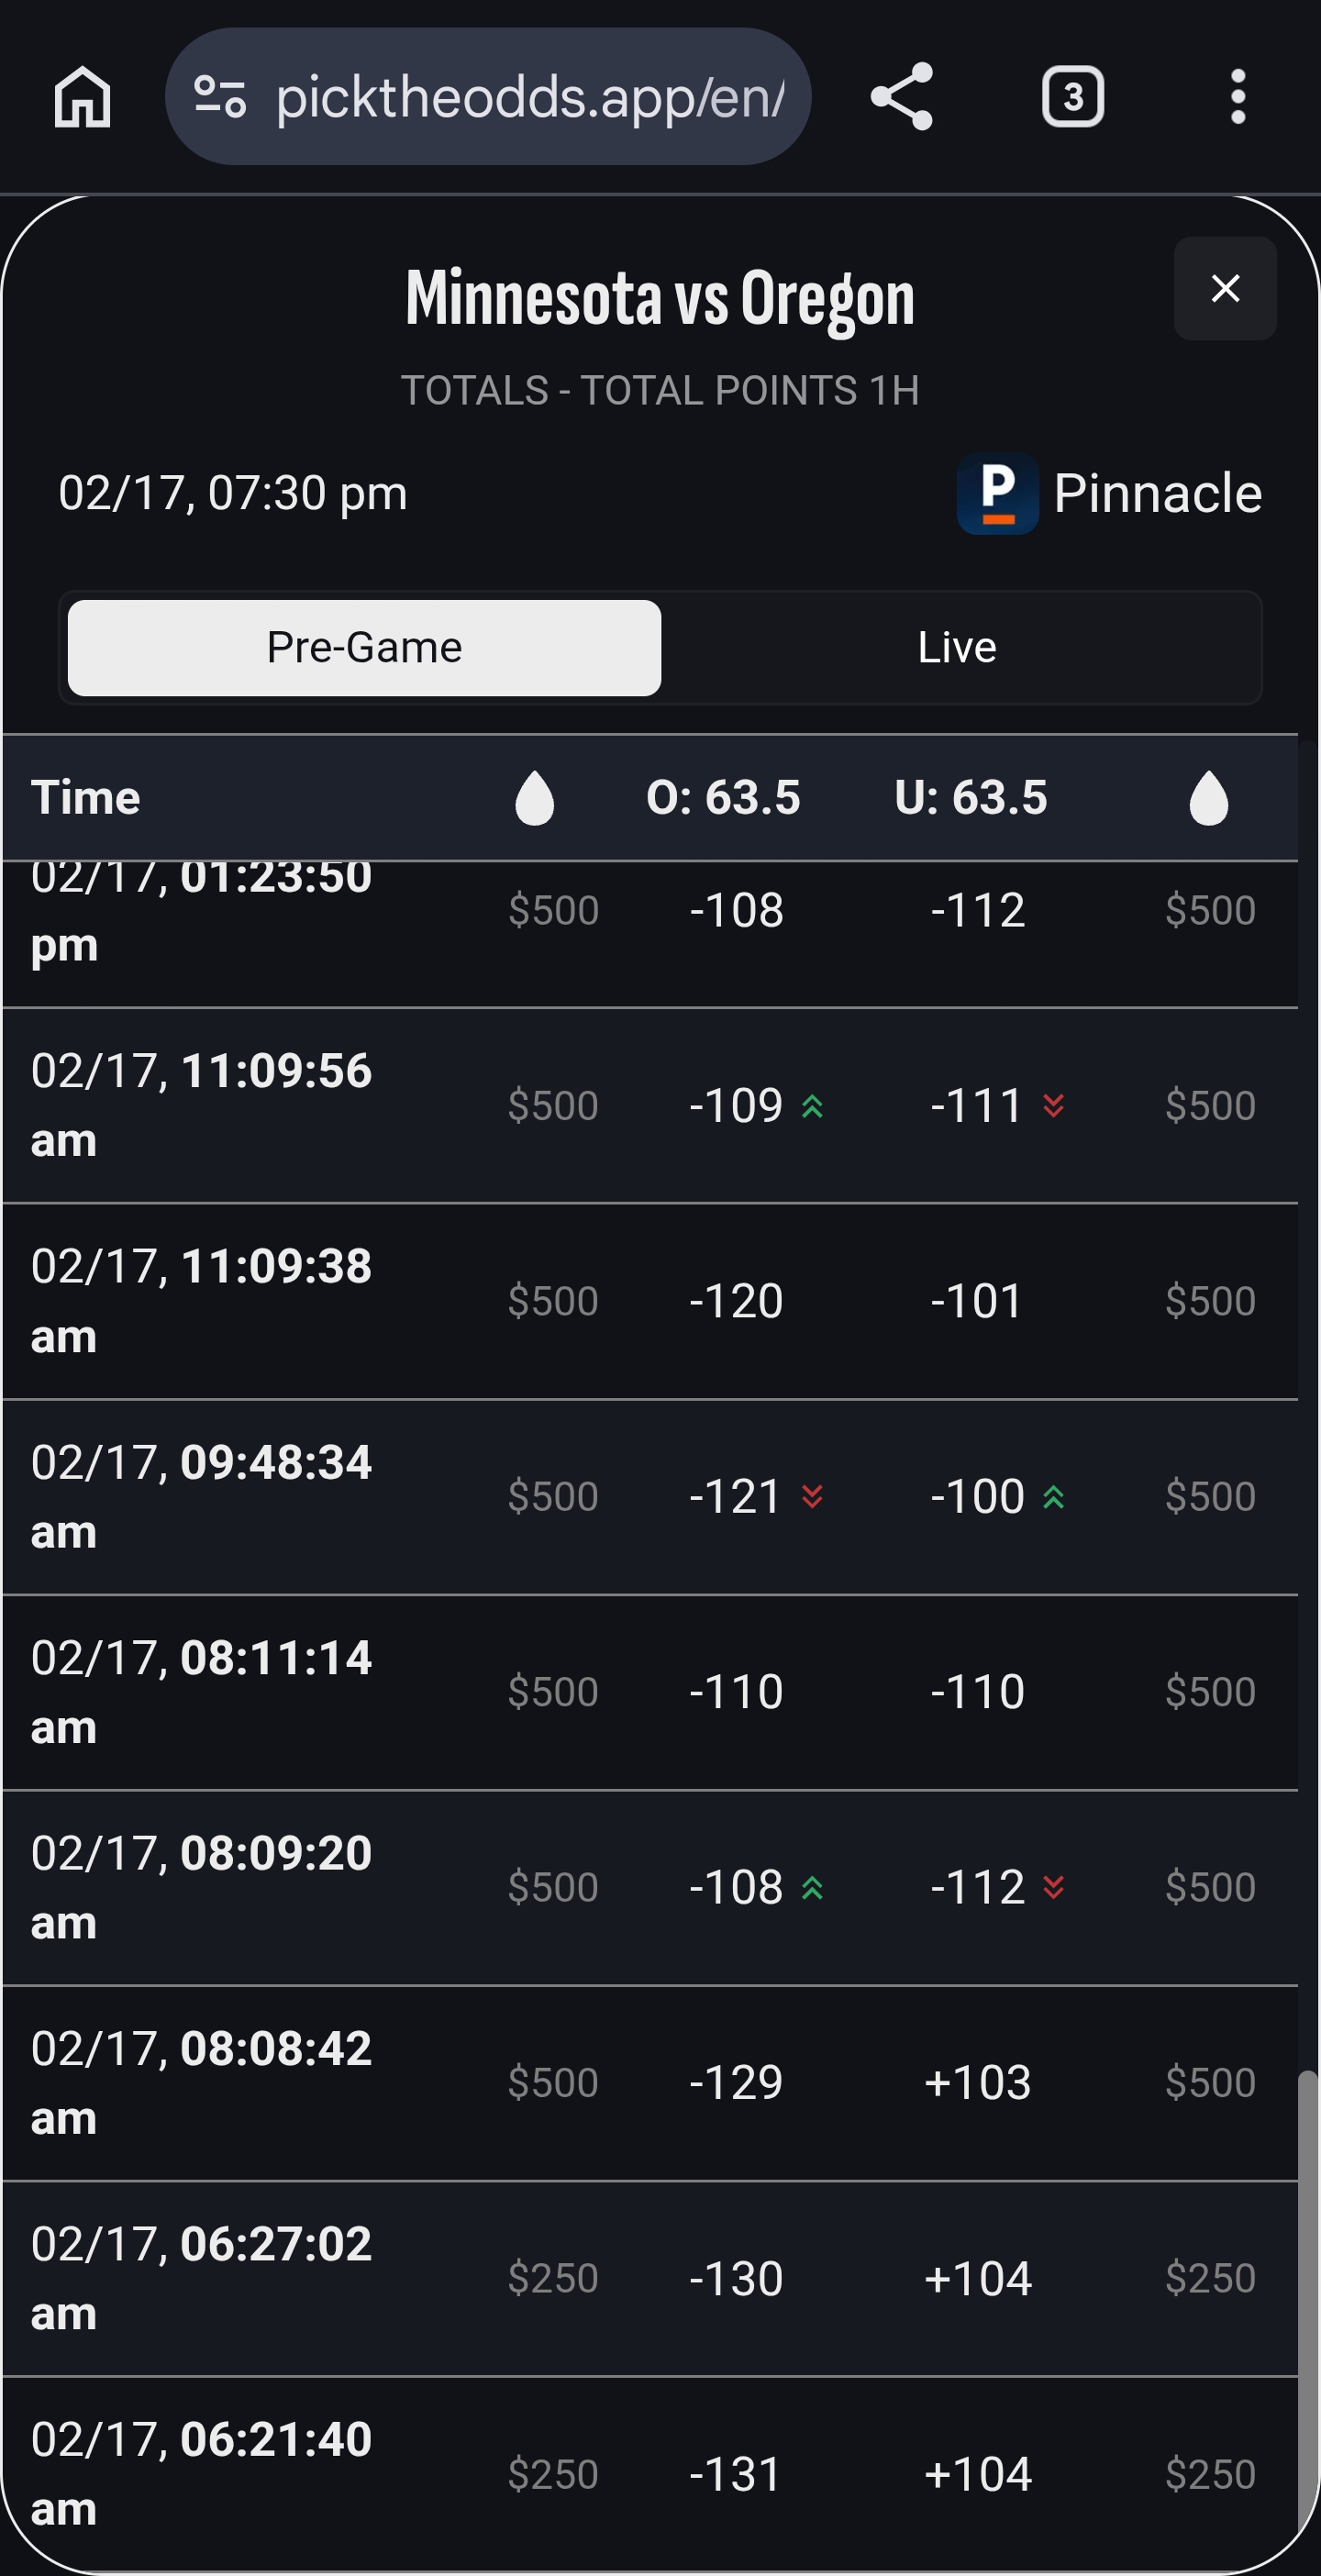Open the tab switcher showing 3 tabs
Screen dimensions: 1321x2576
pyautogui.click(x=1072, y=97)
